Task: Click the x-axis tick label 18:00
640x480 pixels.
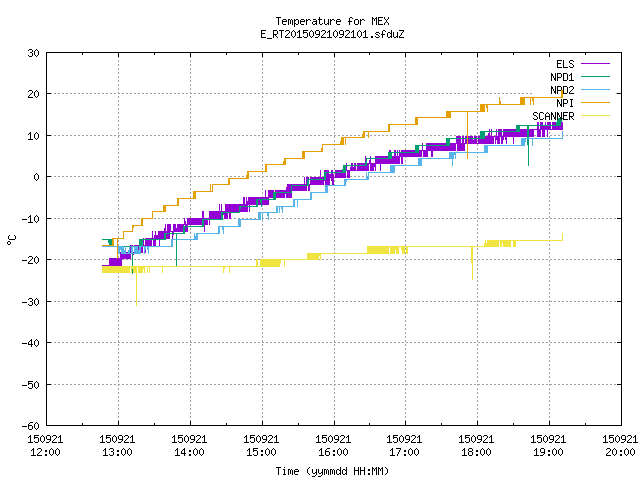Action: click(476, 452)
